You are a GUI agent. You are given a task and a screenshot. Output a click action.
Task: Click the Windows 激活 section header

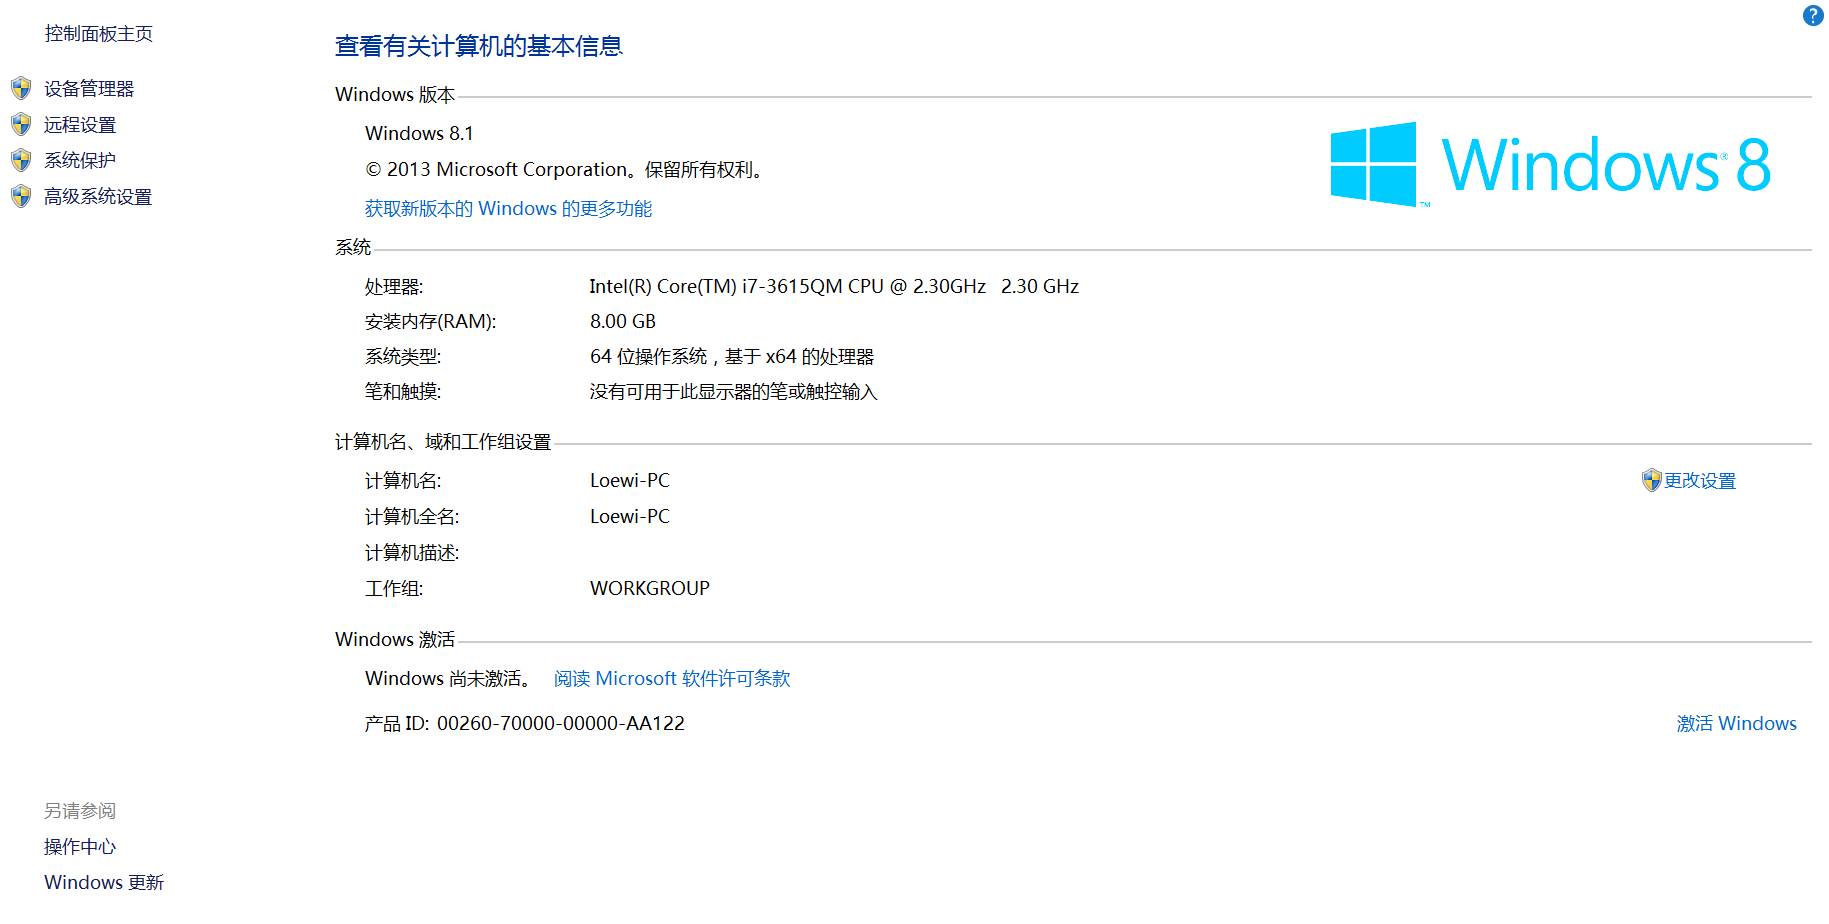[395, 639]
